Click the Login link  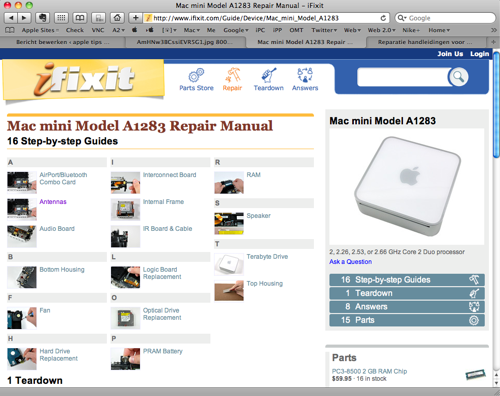click(x=479, y=54)
